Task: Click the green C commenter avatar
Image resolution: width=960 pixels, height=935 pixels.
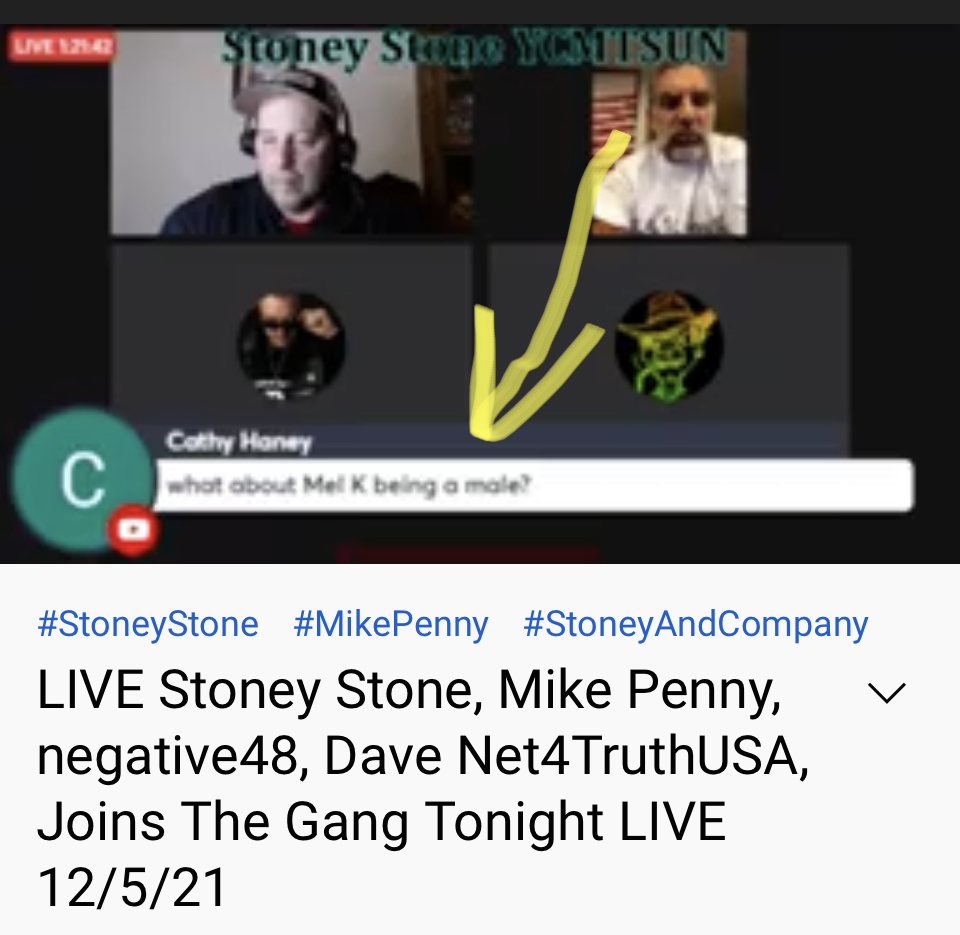Action: click(x=82, y=479)
